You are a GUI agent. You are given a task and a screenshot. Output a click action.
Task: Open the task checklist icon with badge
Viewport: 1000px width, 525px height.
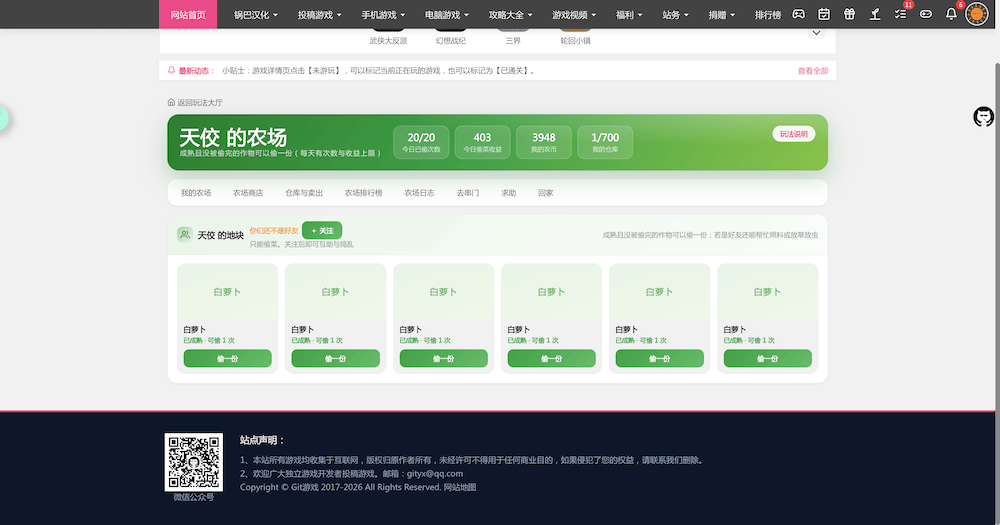click(x=901, y=14)
